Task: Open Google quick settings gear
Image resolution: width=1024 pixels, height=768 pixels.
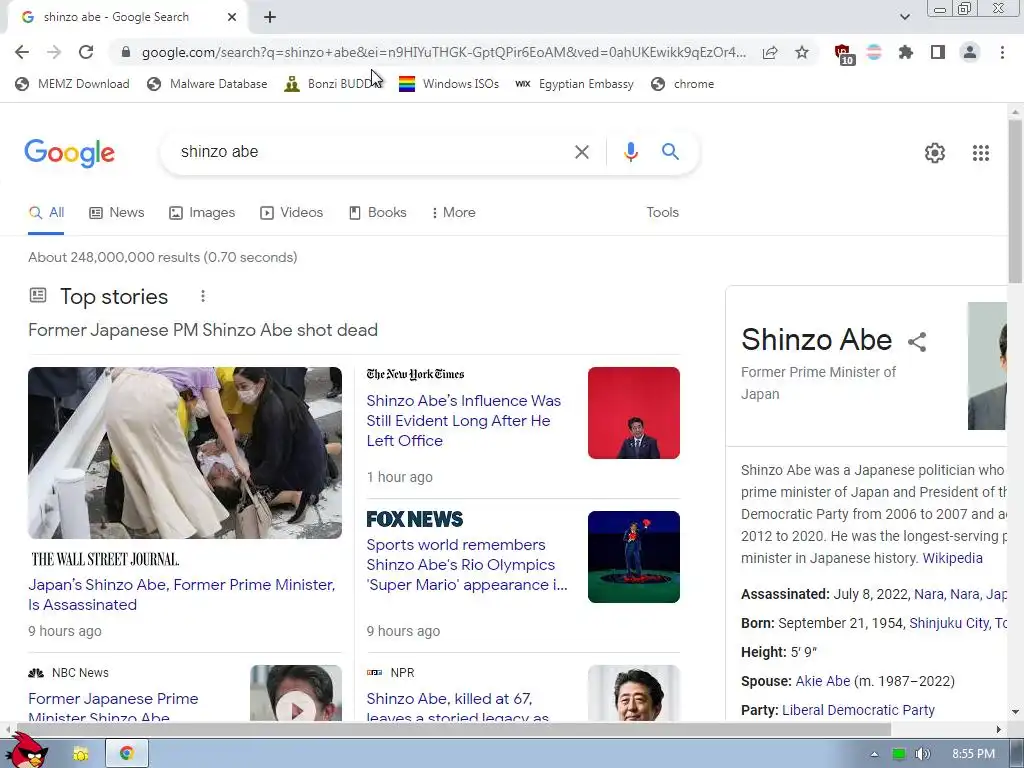Action: point(935,153)
